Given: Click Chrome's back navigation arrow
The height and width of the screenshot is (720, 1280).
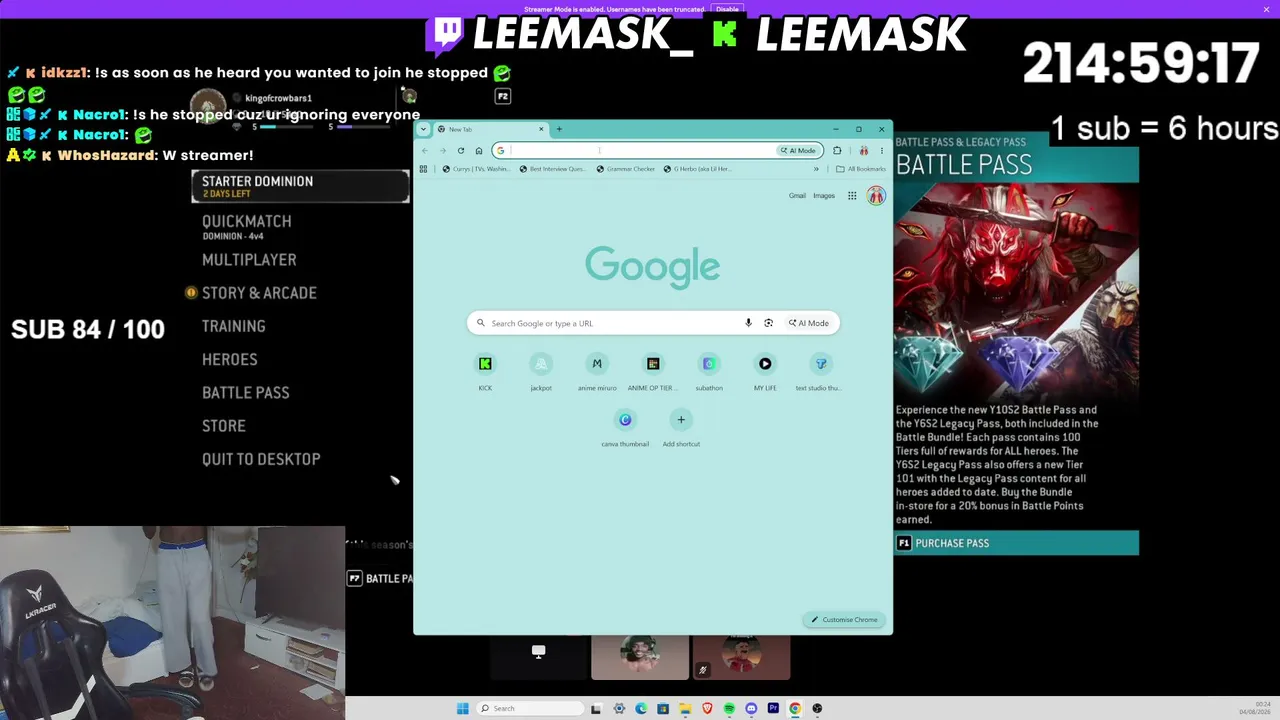Looking at the screenshot, I should pyautogui.click(x=424, y=151).
